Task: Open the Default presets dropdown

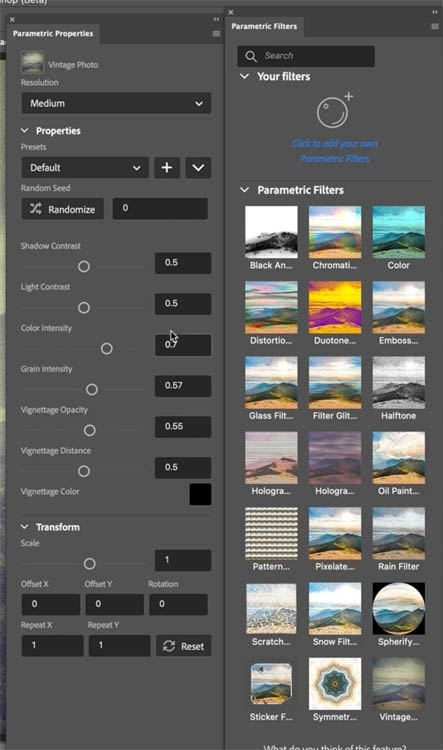Action: [85, 168]
